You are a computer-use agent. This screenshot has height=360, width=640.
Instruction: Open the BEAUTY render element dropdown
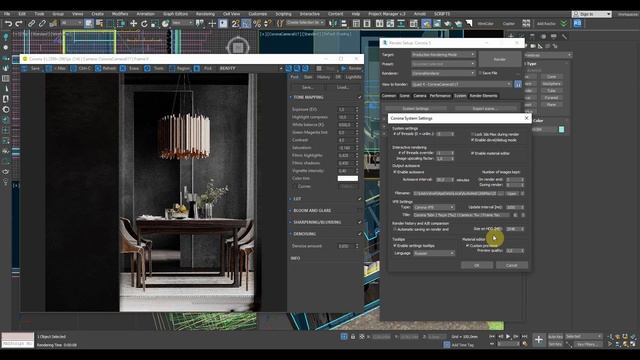pyautogui.click(x=251, y=68)
